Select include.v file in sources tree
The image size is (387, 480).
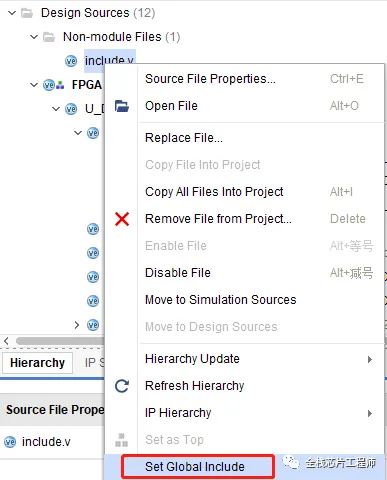pyautogui.click(x=110, y=61)
